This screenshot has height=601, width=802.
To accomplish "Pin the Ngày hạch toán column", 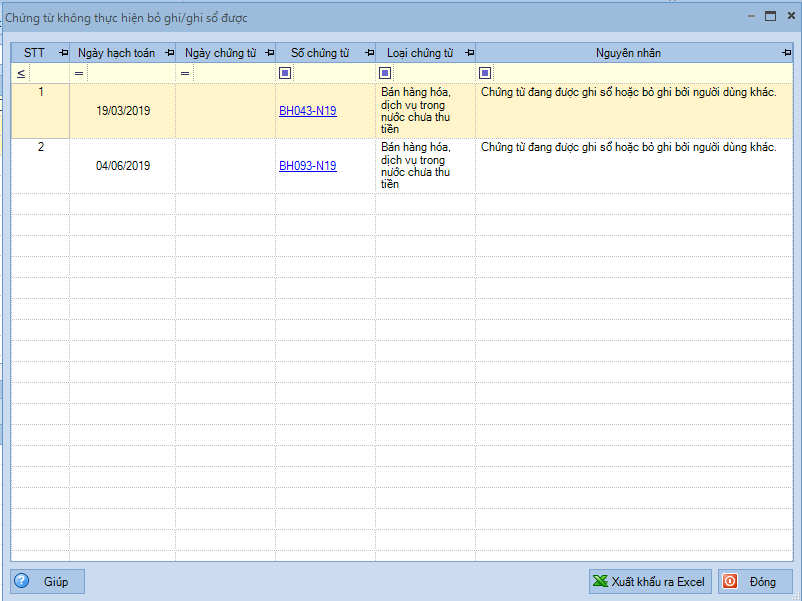I will (x=169, y=53).
